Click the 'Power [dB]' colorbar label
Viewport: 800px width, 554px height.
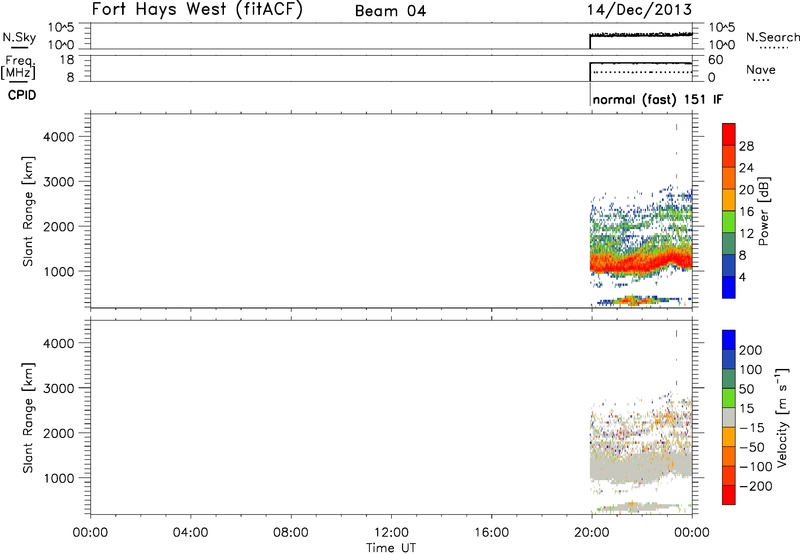763,211
